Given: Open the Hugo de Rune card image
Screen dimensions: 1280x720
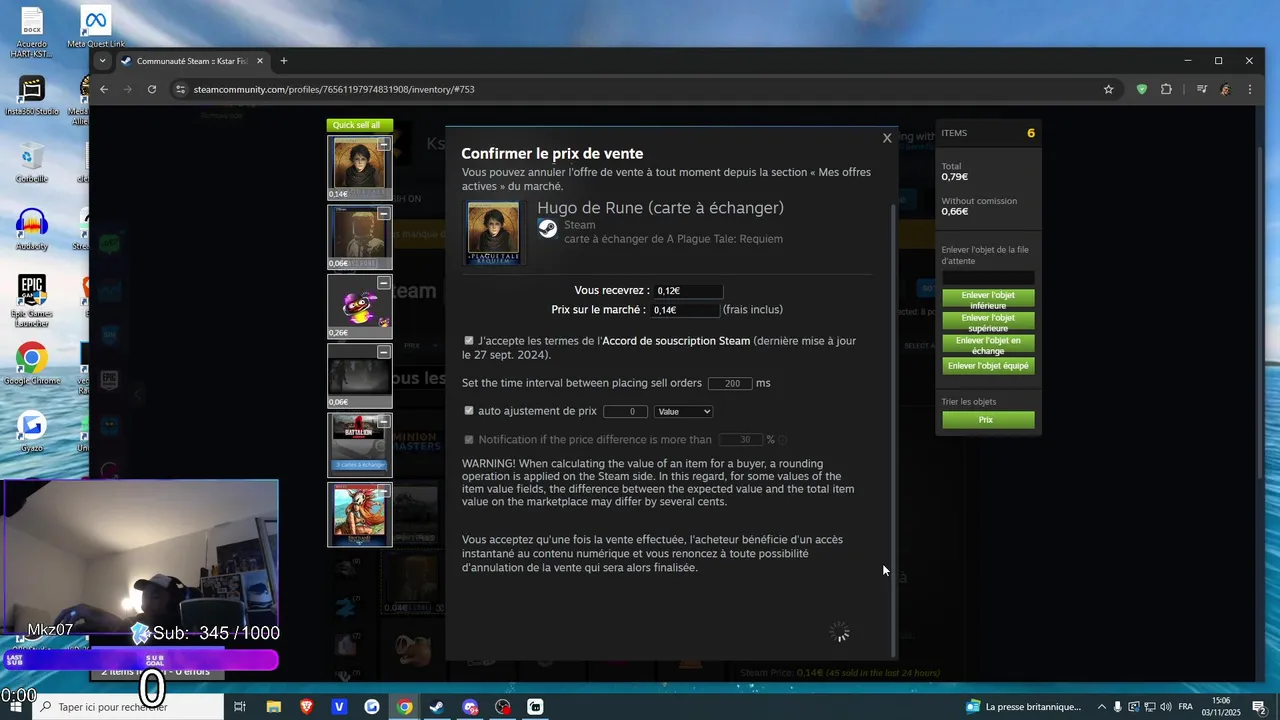Looking at the screenshot, I should [494, 233].
